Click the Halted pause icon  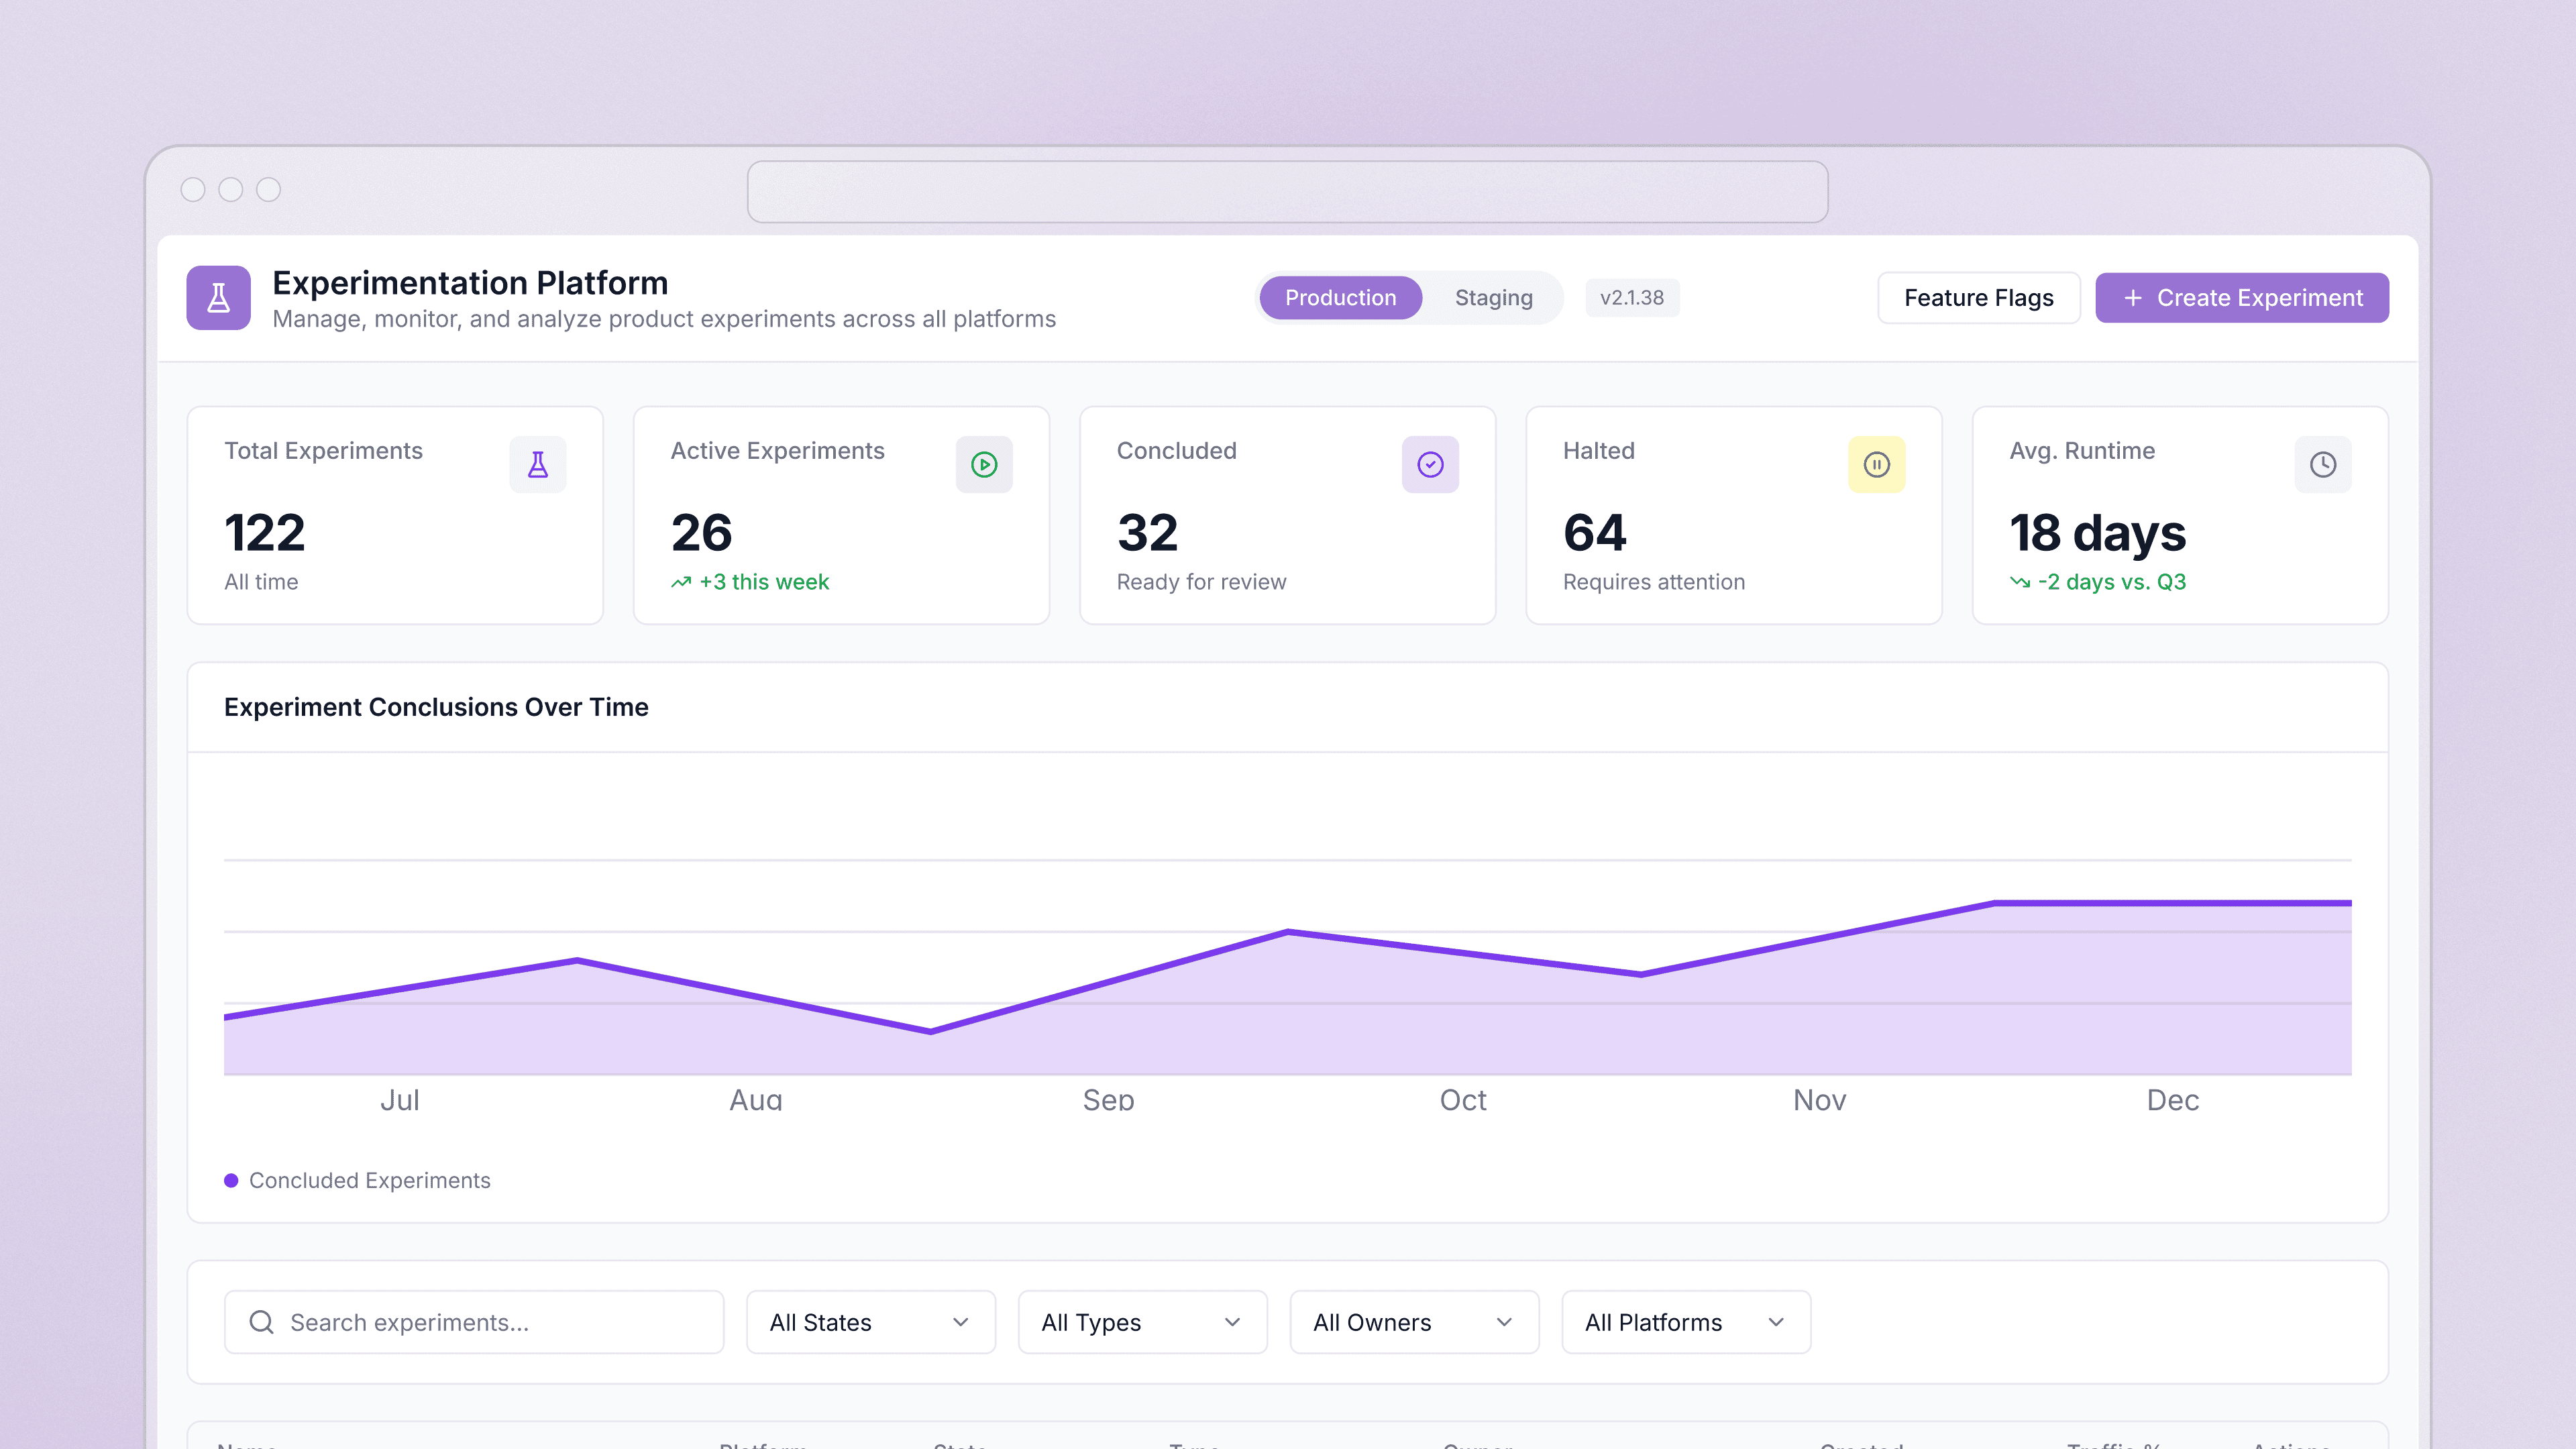click(1876, 464)
